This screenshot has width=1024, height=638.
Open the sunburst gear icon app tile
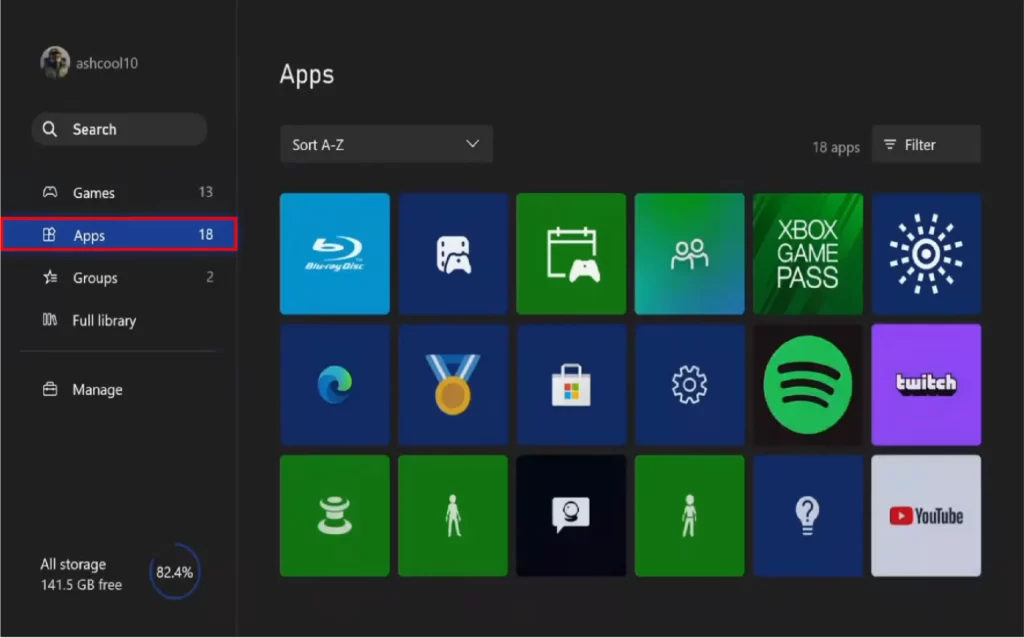coord(926,253)
